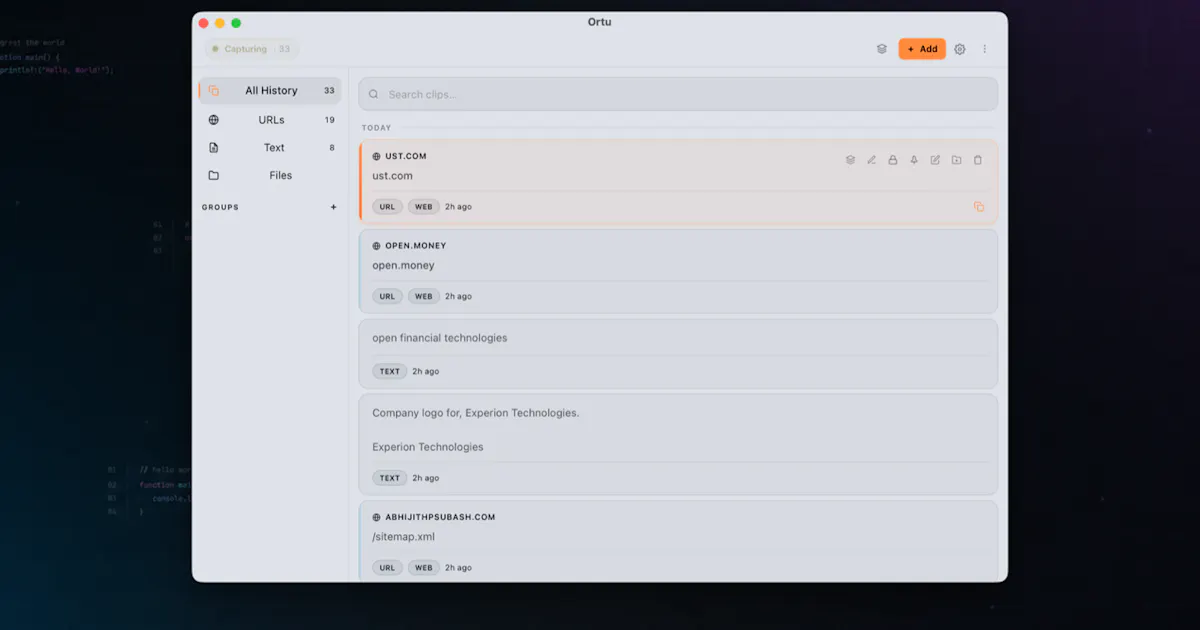The image size is (1200, 630).
Task: Click stack icon on ust.com clip
Action: pyautogui.click(x=850, y=160)
